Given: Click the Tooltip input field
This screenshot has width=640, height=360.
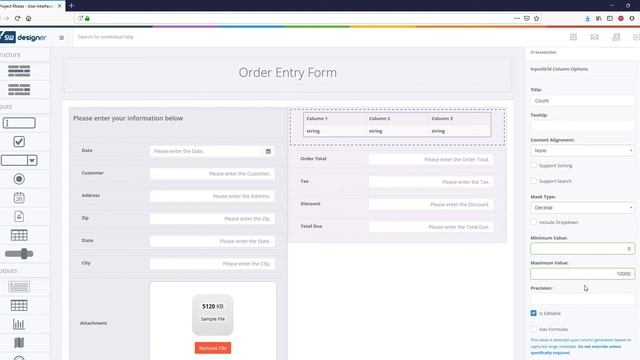Looking at the screenshot, I should (582, 126).
